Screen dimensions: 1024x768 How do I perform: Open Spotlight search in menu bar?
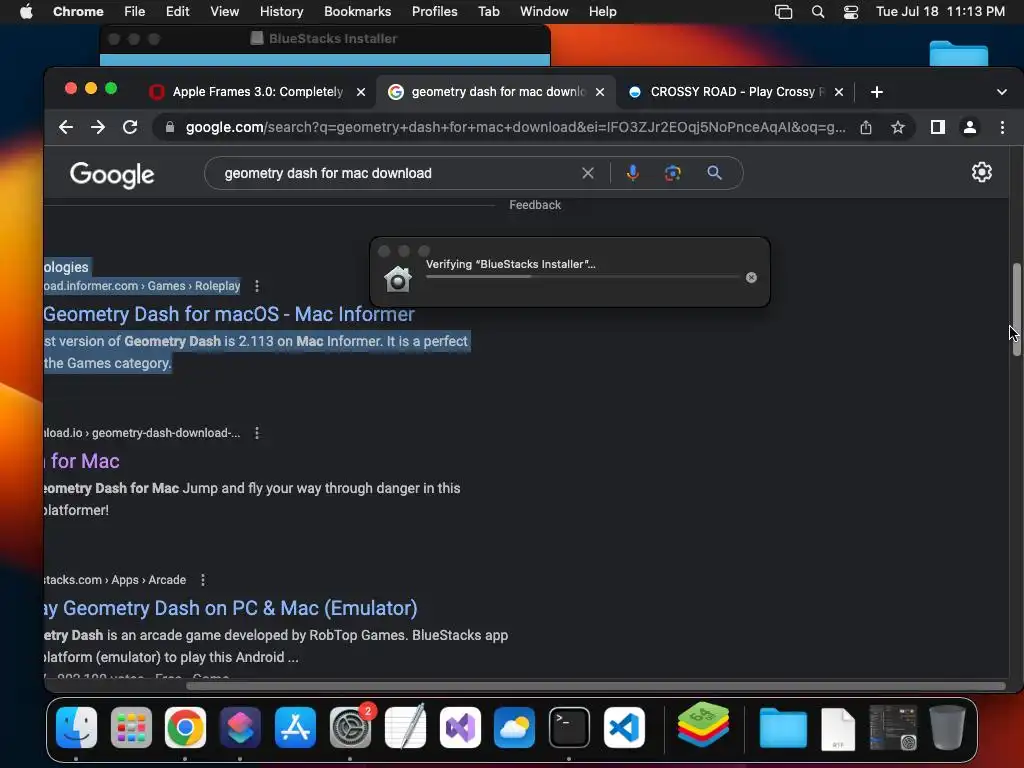pyautogui.click(x=818, y=12)
